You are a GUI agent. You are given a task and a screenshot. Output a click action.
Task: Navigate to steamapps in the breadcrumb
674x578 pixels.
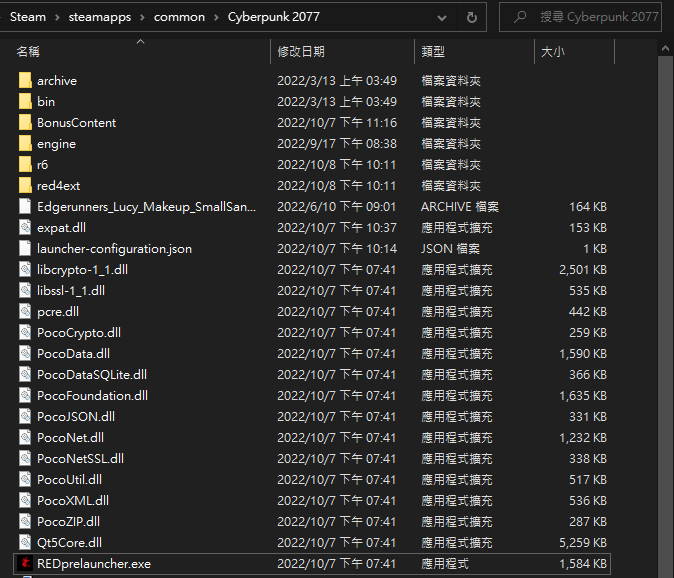(x=100, y=17)
